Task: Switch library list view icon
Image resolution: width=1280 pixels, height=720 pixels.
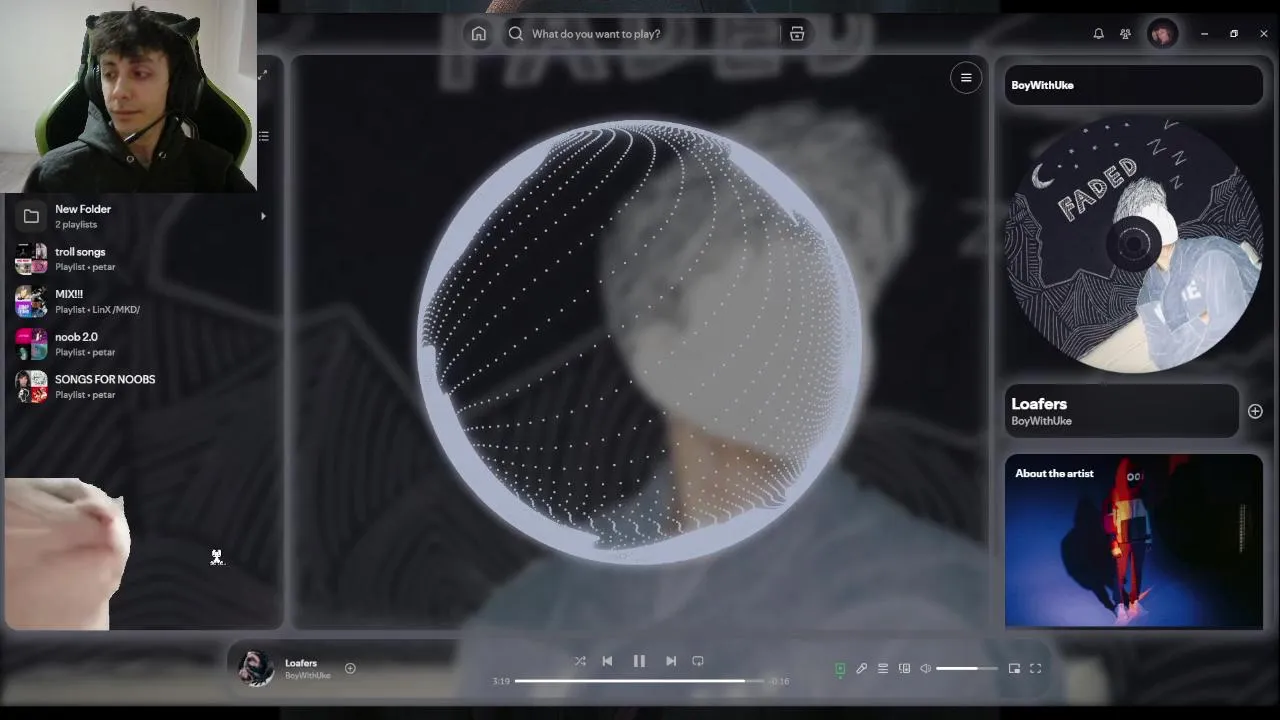Action: coord(263,136)
